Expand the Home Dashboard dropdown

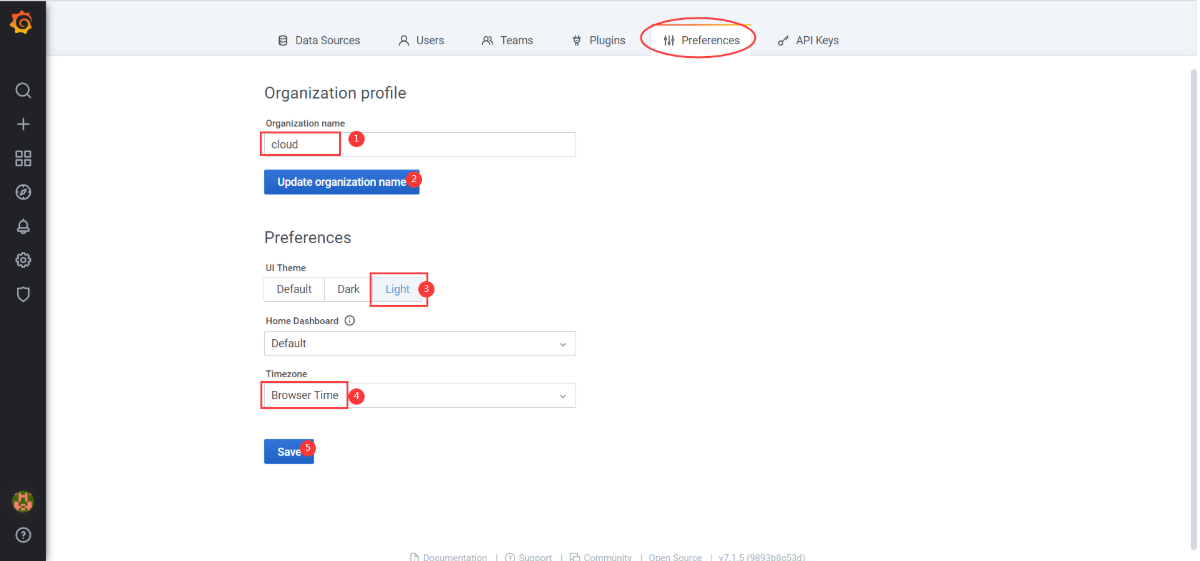[x=420, y=343]
